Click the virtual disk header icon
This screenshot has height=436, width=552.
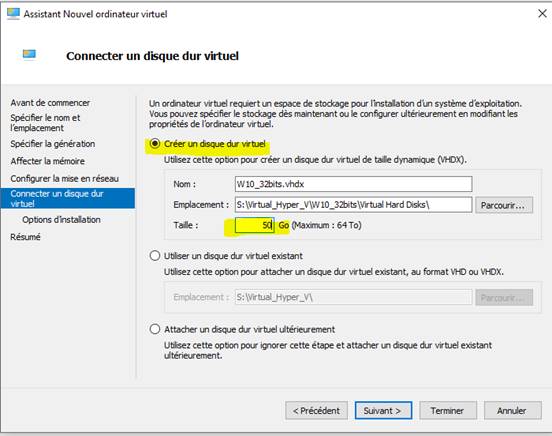[29, 55]
